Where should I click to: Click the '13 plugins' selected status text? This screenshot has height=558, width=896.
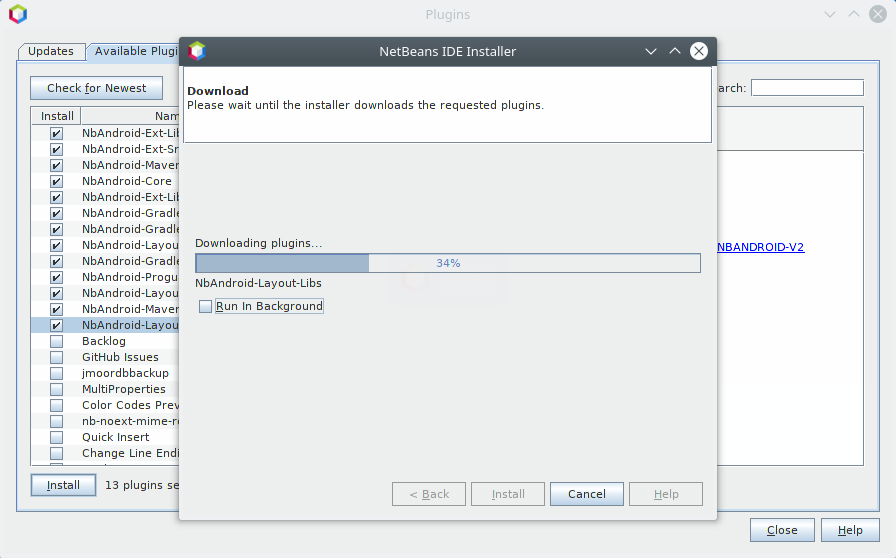click(142, 485)
